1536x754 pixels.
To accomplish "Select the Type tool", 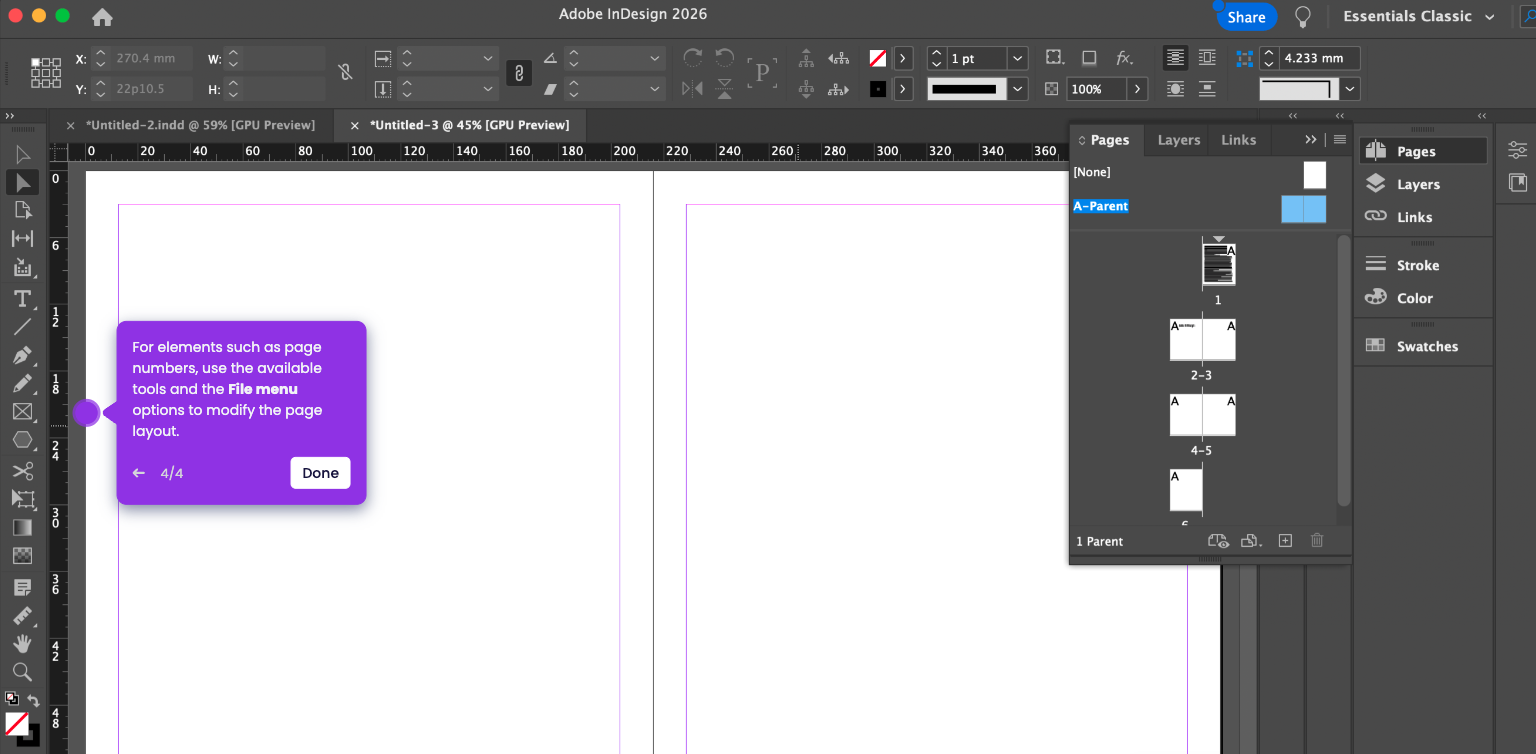I will click(22, 298).
